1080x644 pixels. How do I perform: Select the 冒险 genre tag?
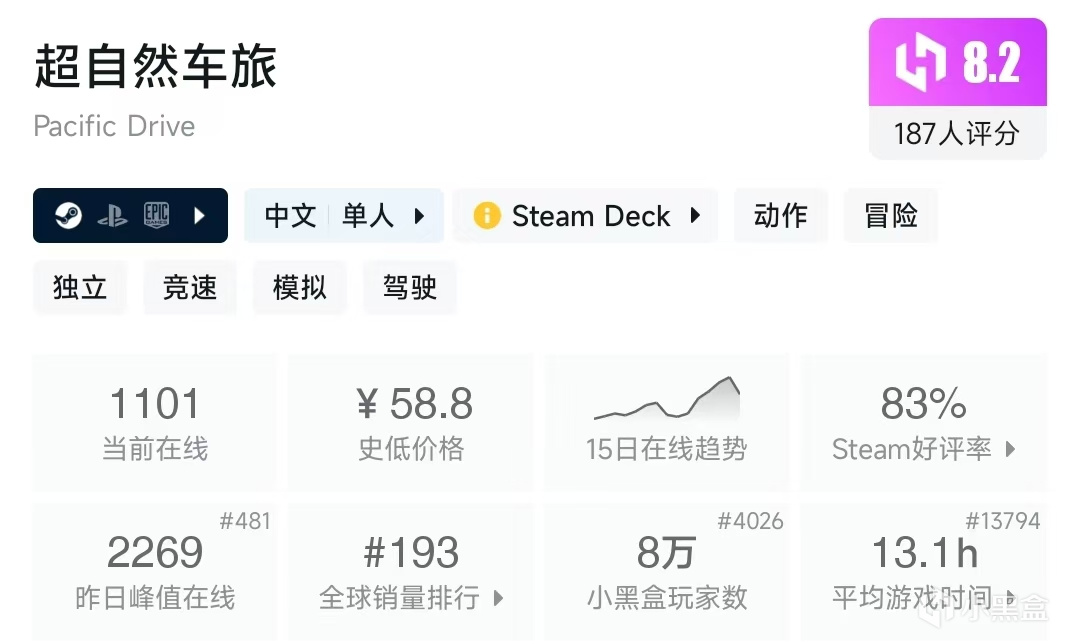point(890,215)
